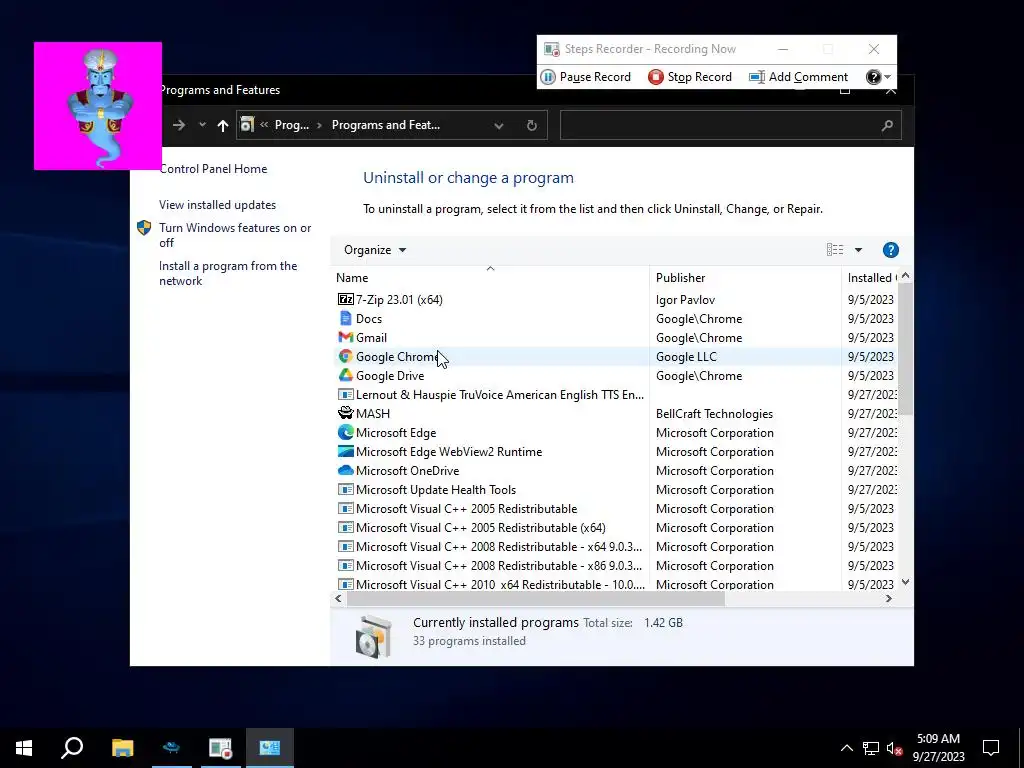Go up one level with the up arrow
The width and height of the screenshot is (1024, 768).
tap(223, 125)
